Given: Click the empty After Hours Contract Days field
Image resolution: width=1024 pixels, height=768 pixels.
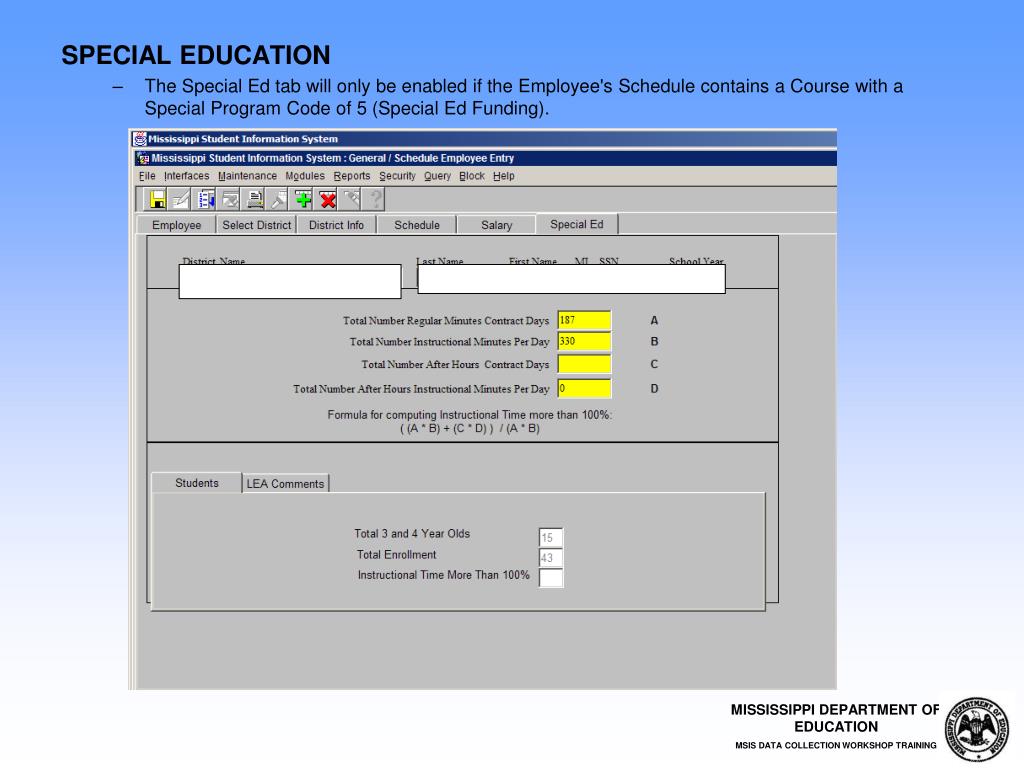Looking at the screenshot, I should click(584, 364).
